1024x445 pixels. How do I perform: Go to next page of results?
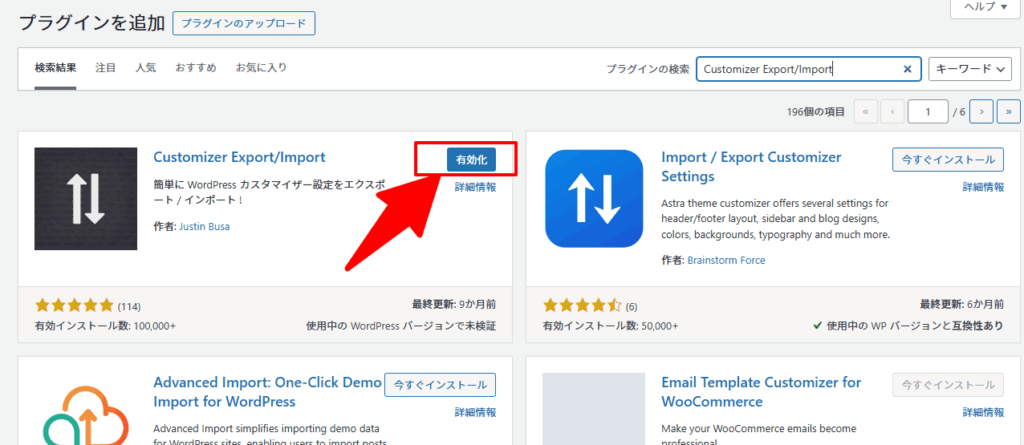(982, 111)
